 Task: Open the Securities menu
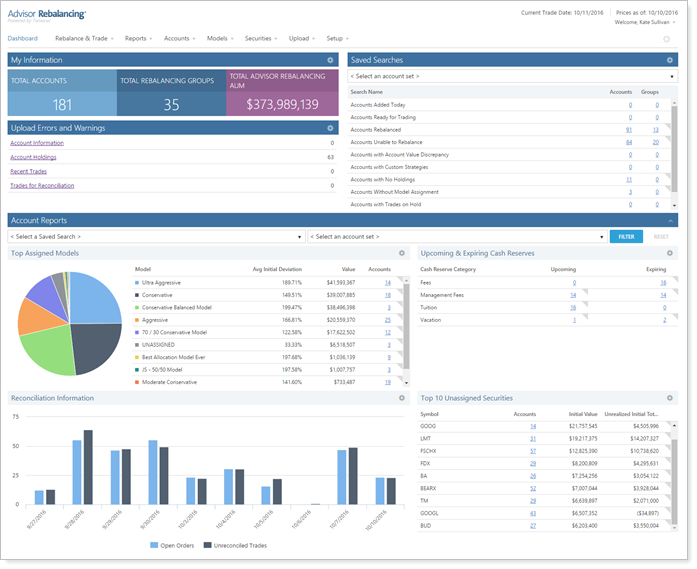[x=260, y=38]
